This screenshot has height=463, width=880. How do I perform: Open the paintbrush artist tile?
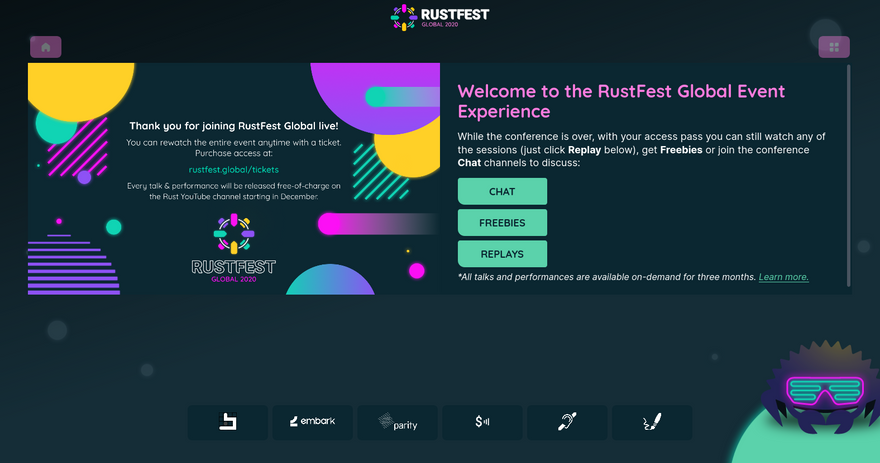(x=652, y=422)
